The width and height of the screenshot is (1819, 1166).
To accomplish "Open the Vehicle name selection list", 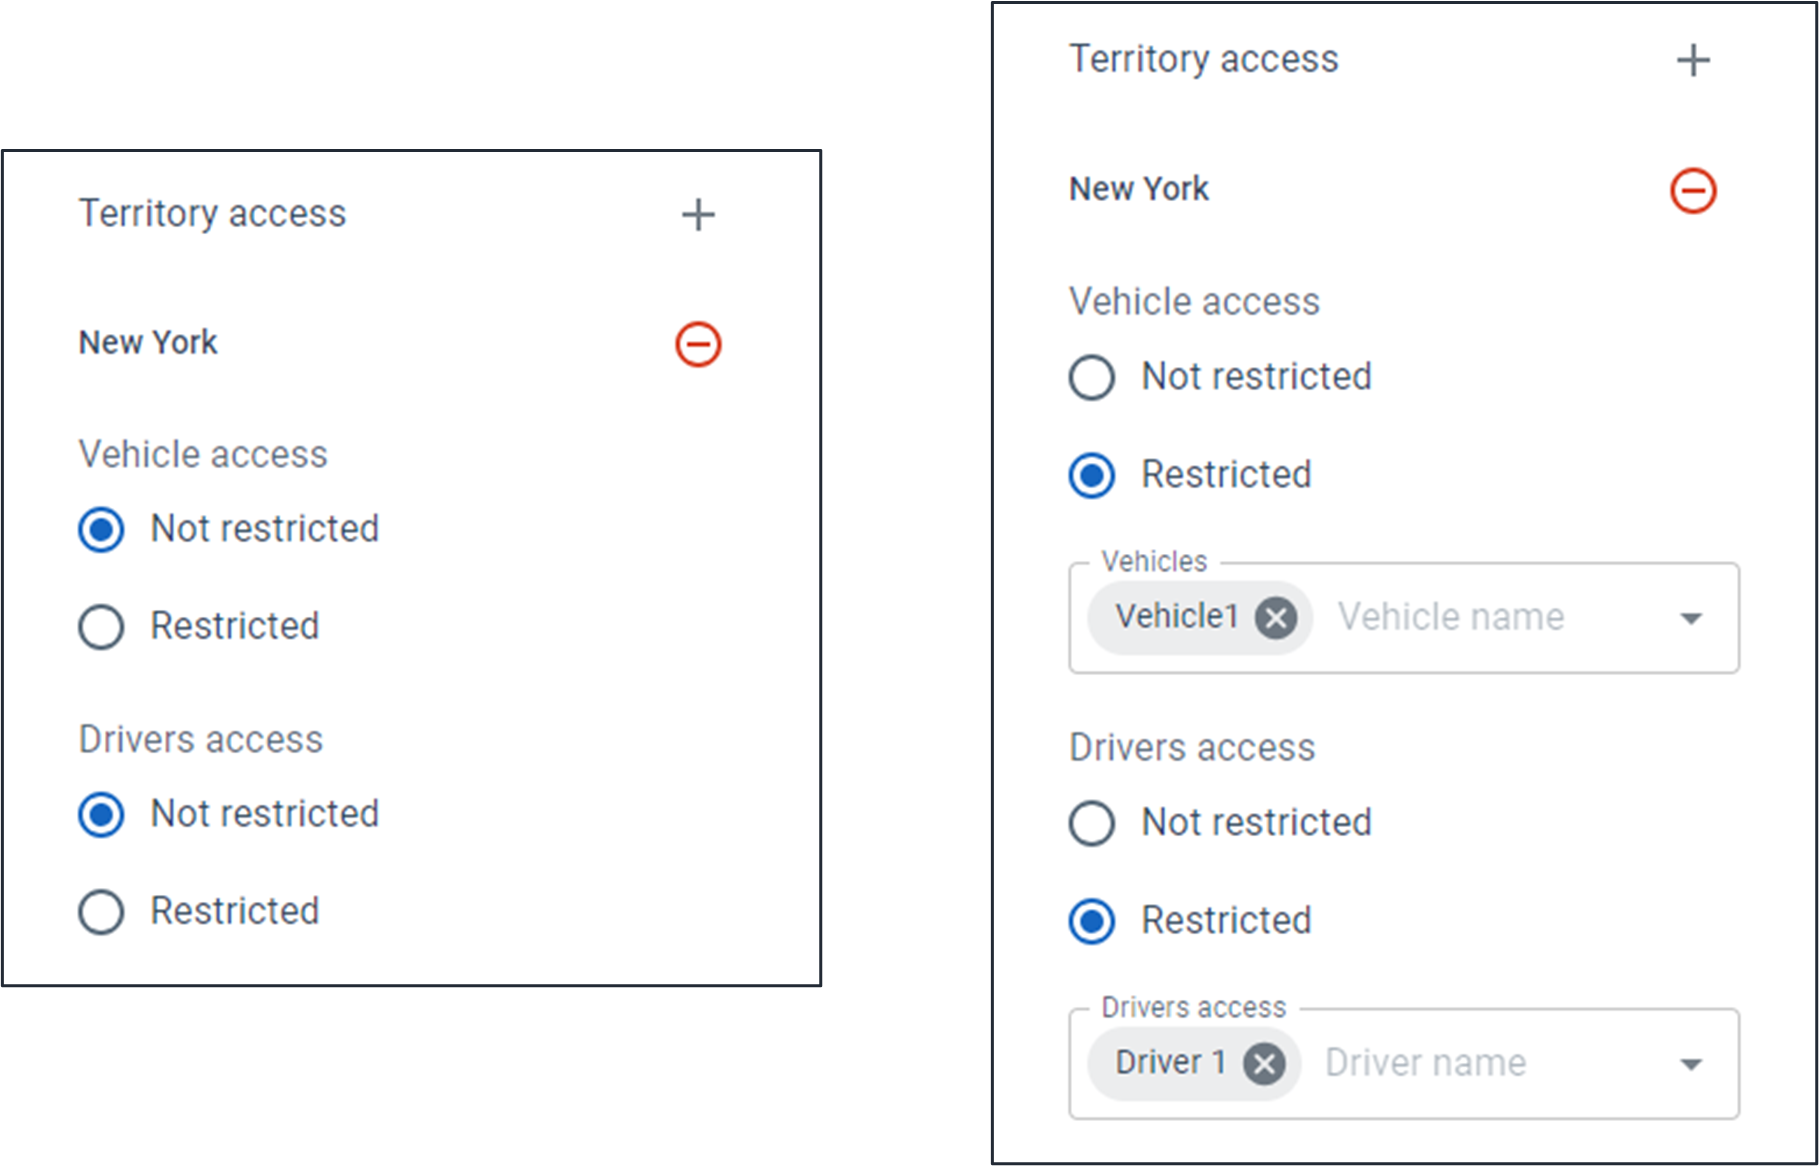I will 1689,618.
